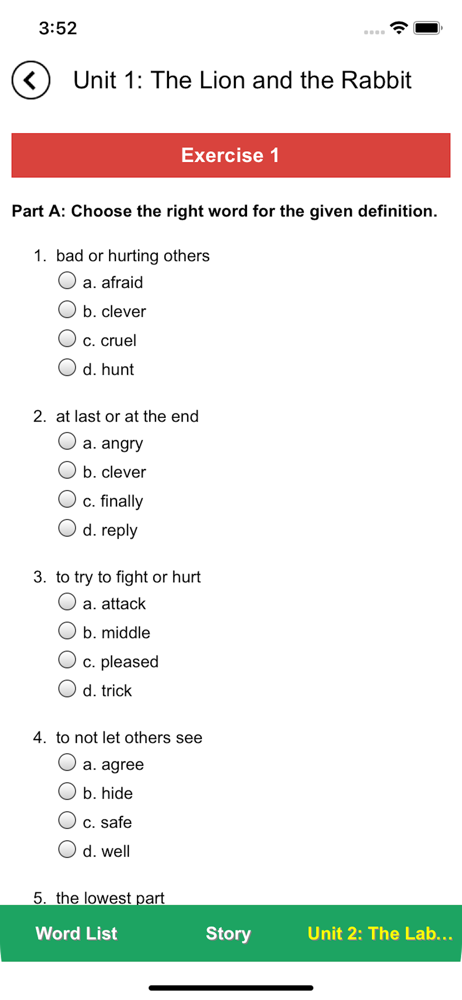Select 'c. pleased' radio option

67,660
